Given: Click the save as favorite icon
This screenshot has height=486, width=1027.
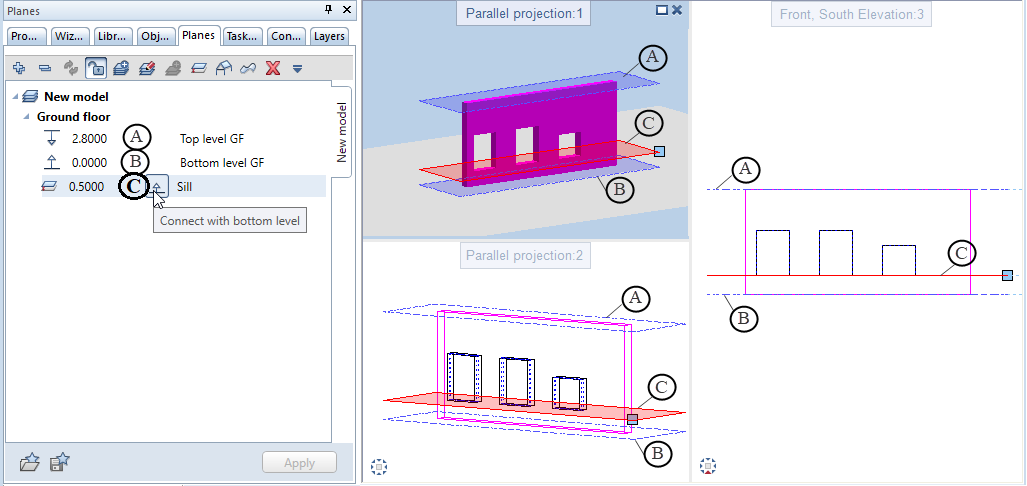Looking at the screenshot, I should tap(61, 462).
